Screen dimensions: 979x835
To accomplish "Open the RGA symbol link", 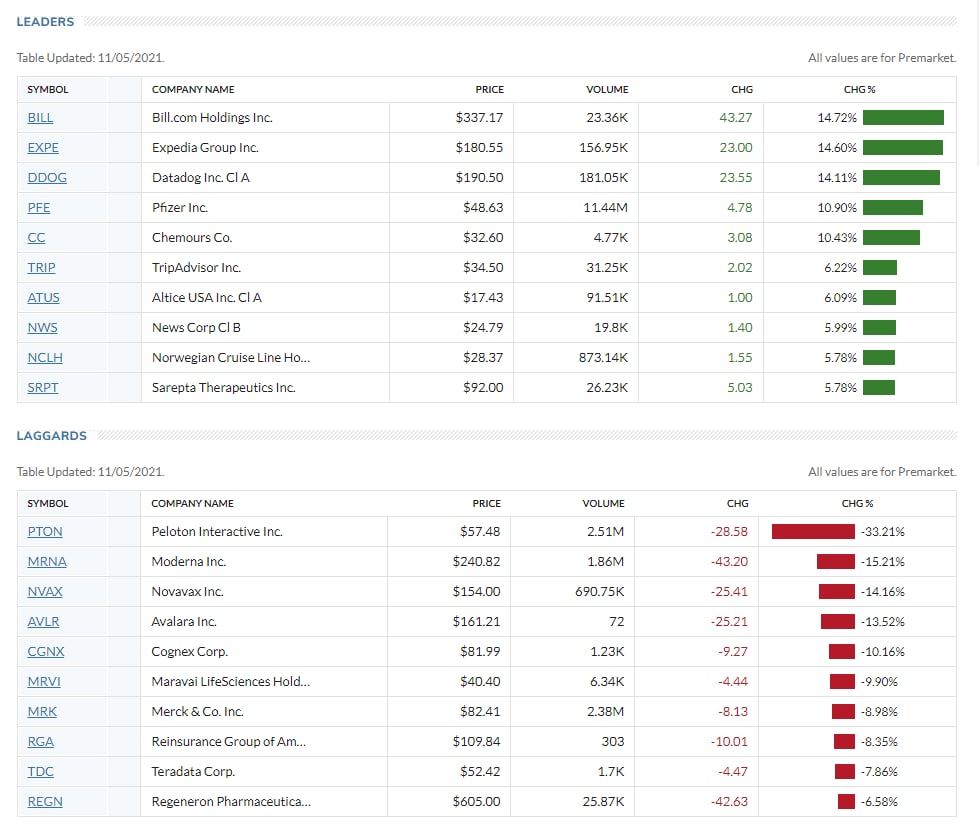I will [41, 741].
